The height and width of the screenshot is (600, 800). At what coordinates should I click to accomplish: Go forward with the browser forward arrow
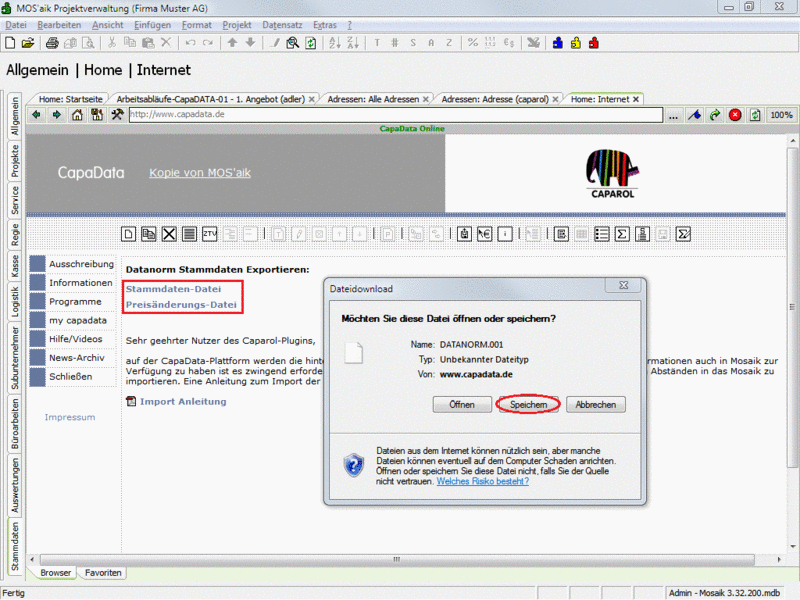pyautogui.click(x=57, y=115)
